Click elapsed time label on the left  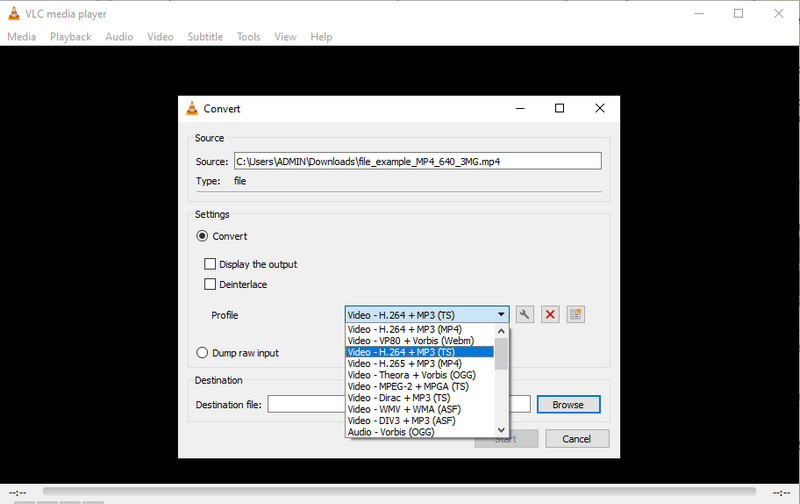(x=18, y=493)
